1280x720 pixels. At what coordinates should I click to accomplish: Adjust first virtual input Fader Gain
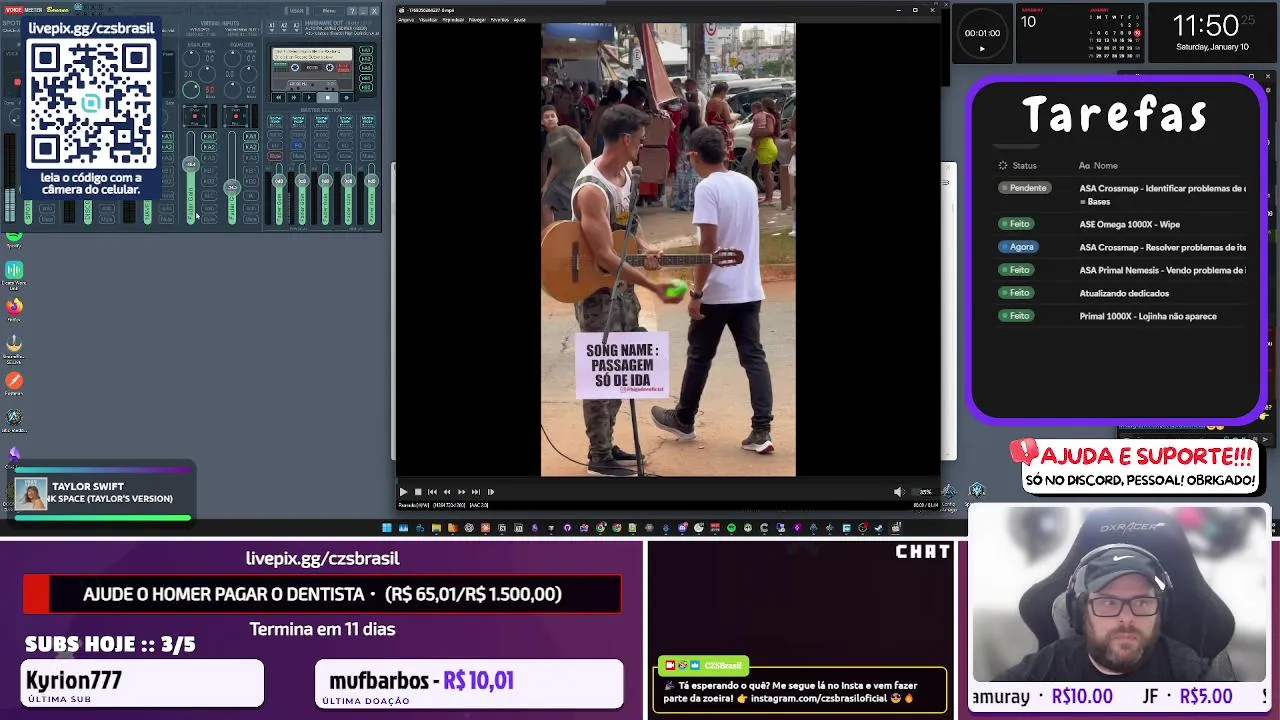click(191, 165)
